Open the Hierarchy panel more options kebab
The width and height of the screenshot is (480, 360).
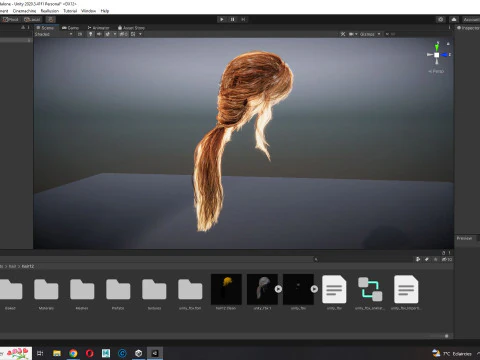[x=29, y=28]
